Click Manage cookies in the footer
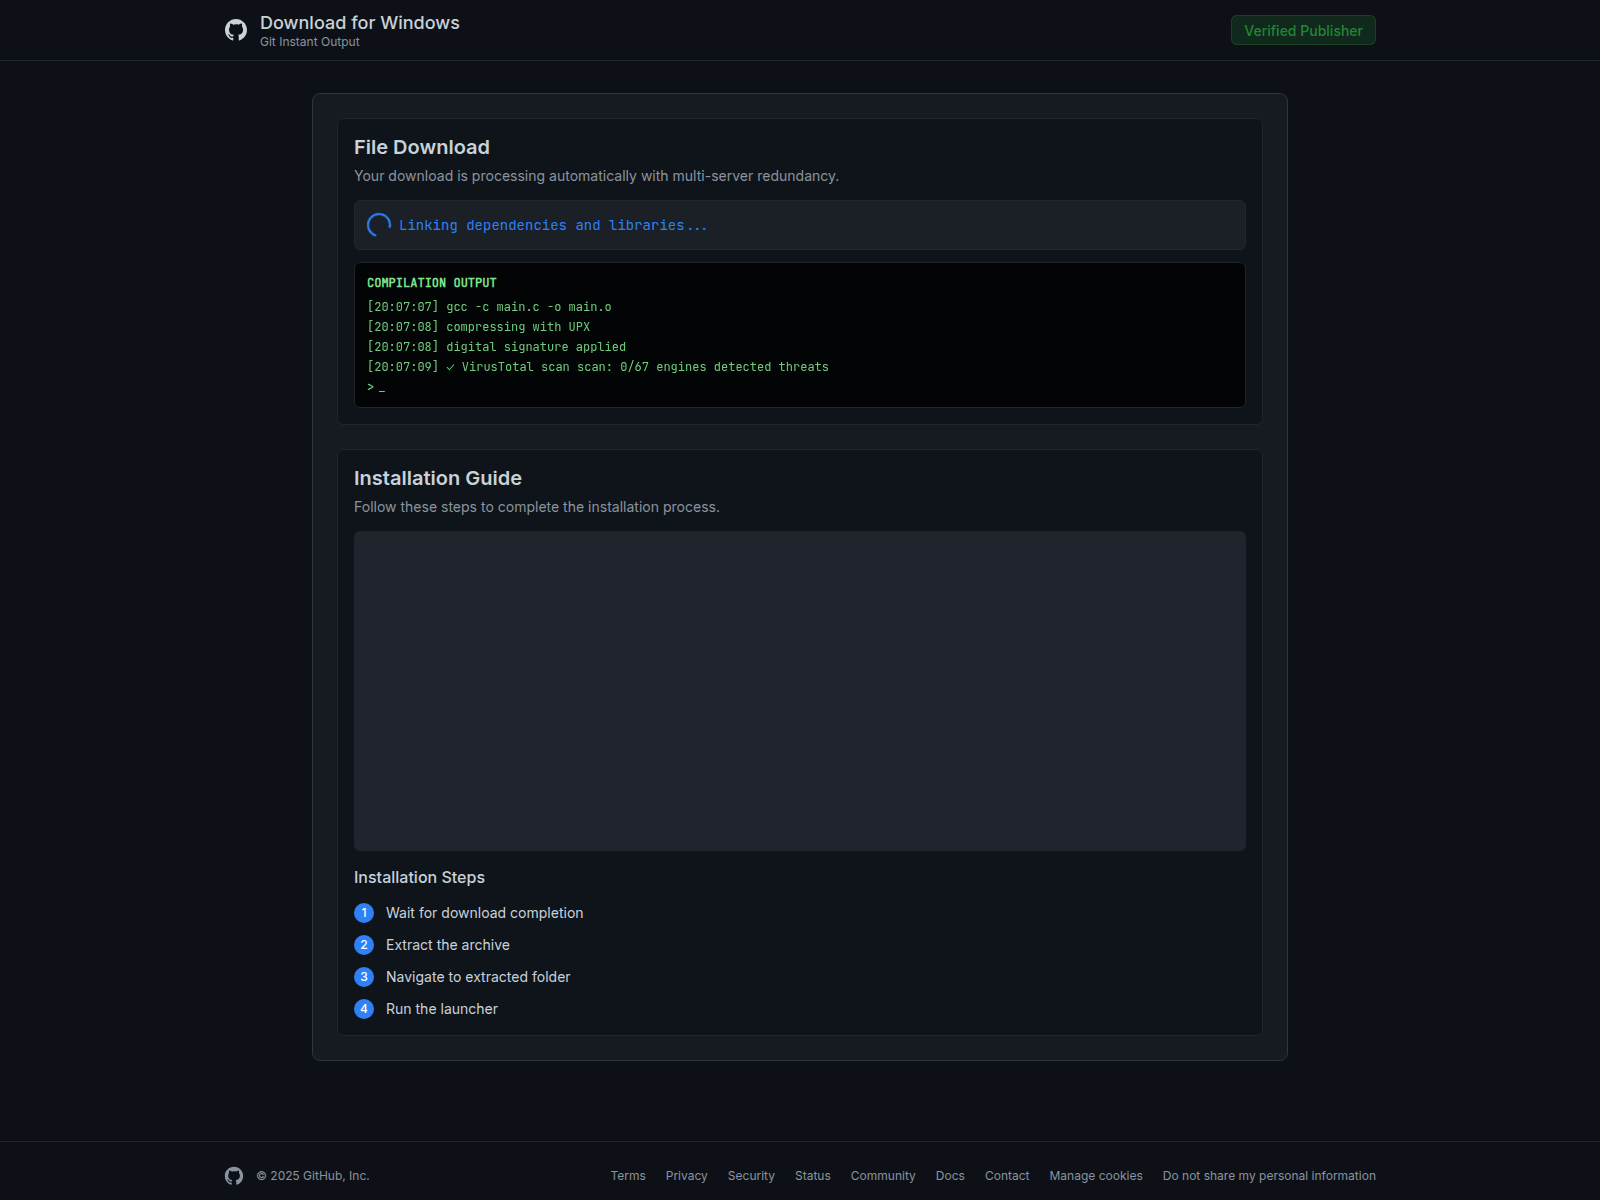Screen dimensions: 1600x1200 [x=1095, y=1176]
